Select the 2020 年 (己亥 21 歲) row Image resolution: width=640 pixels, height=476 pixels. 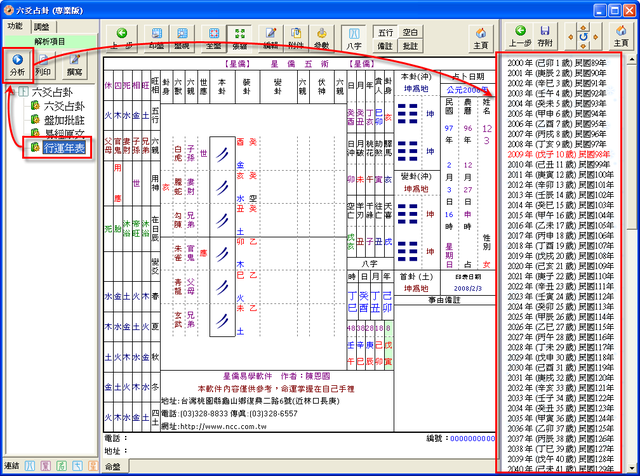tap(560, 266)
